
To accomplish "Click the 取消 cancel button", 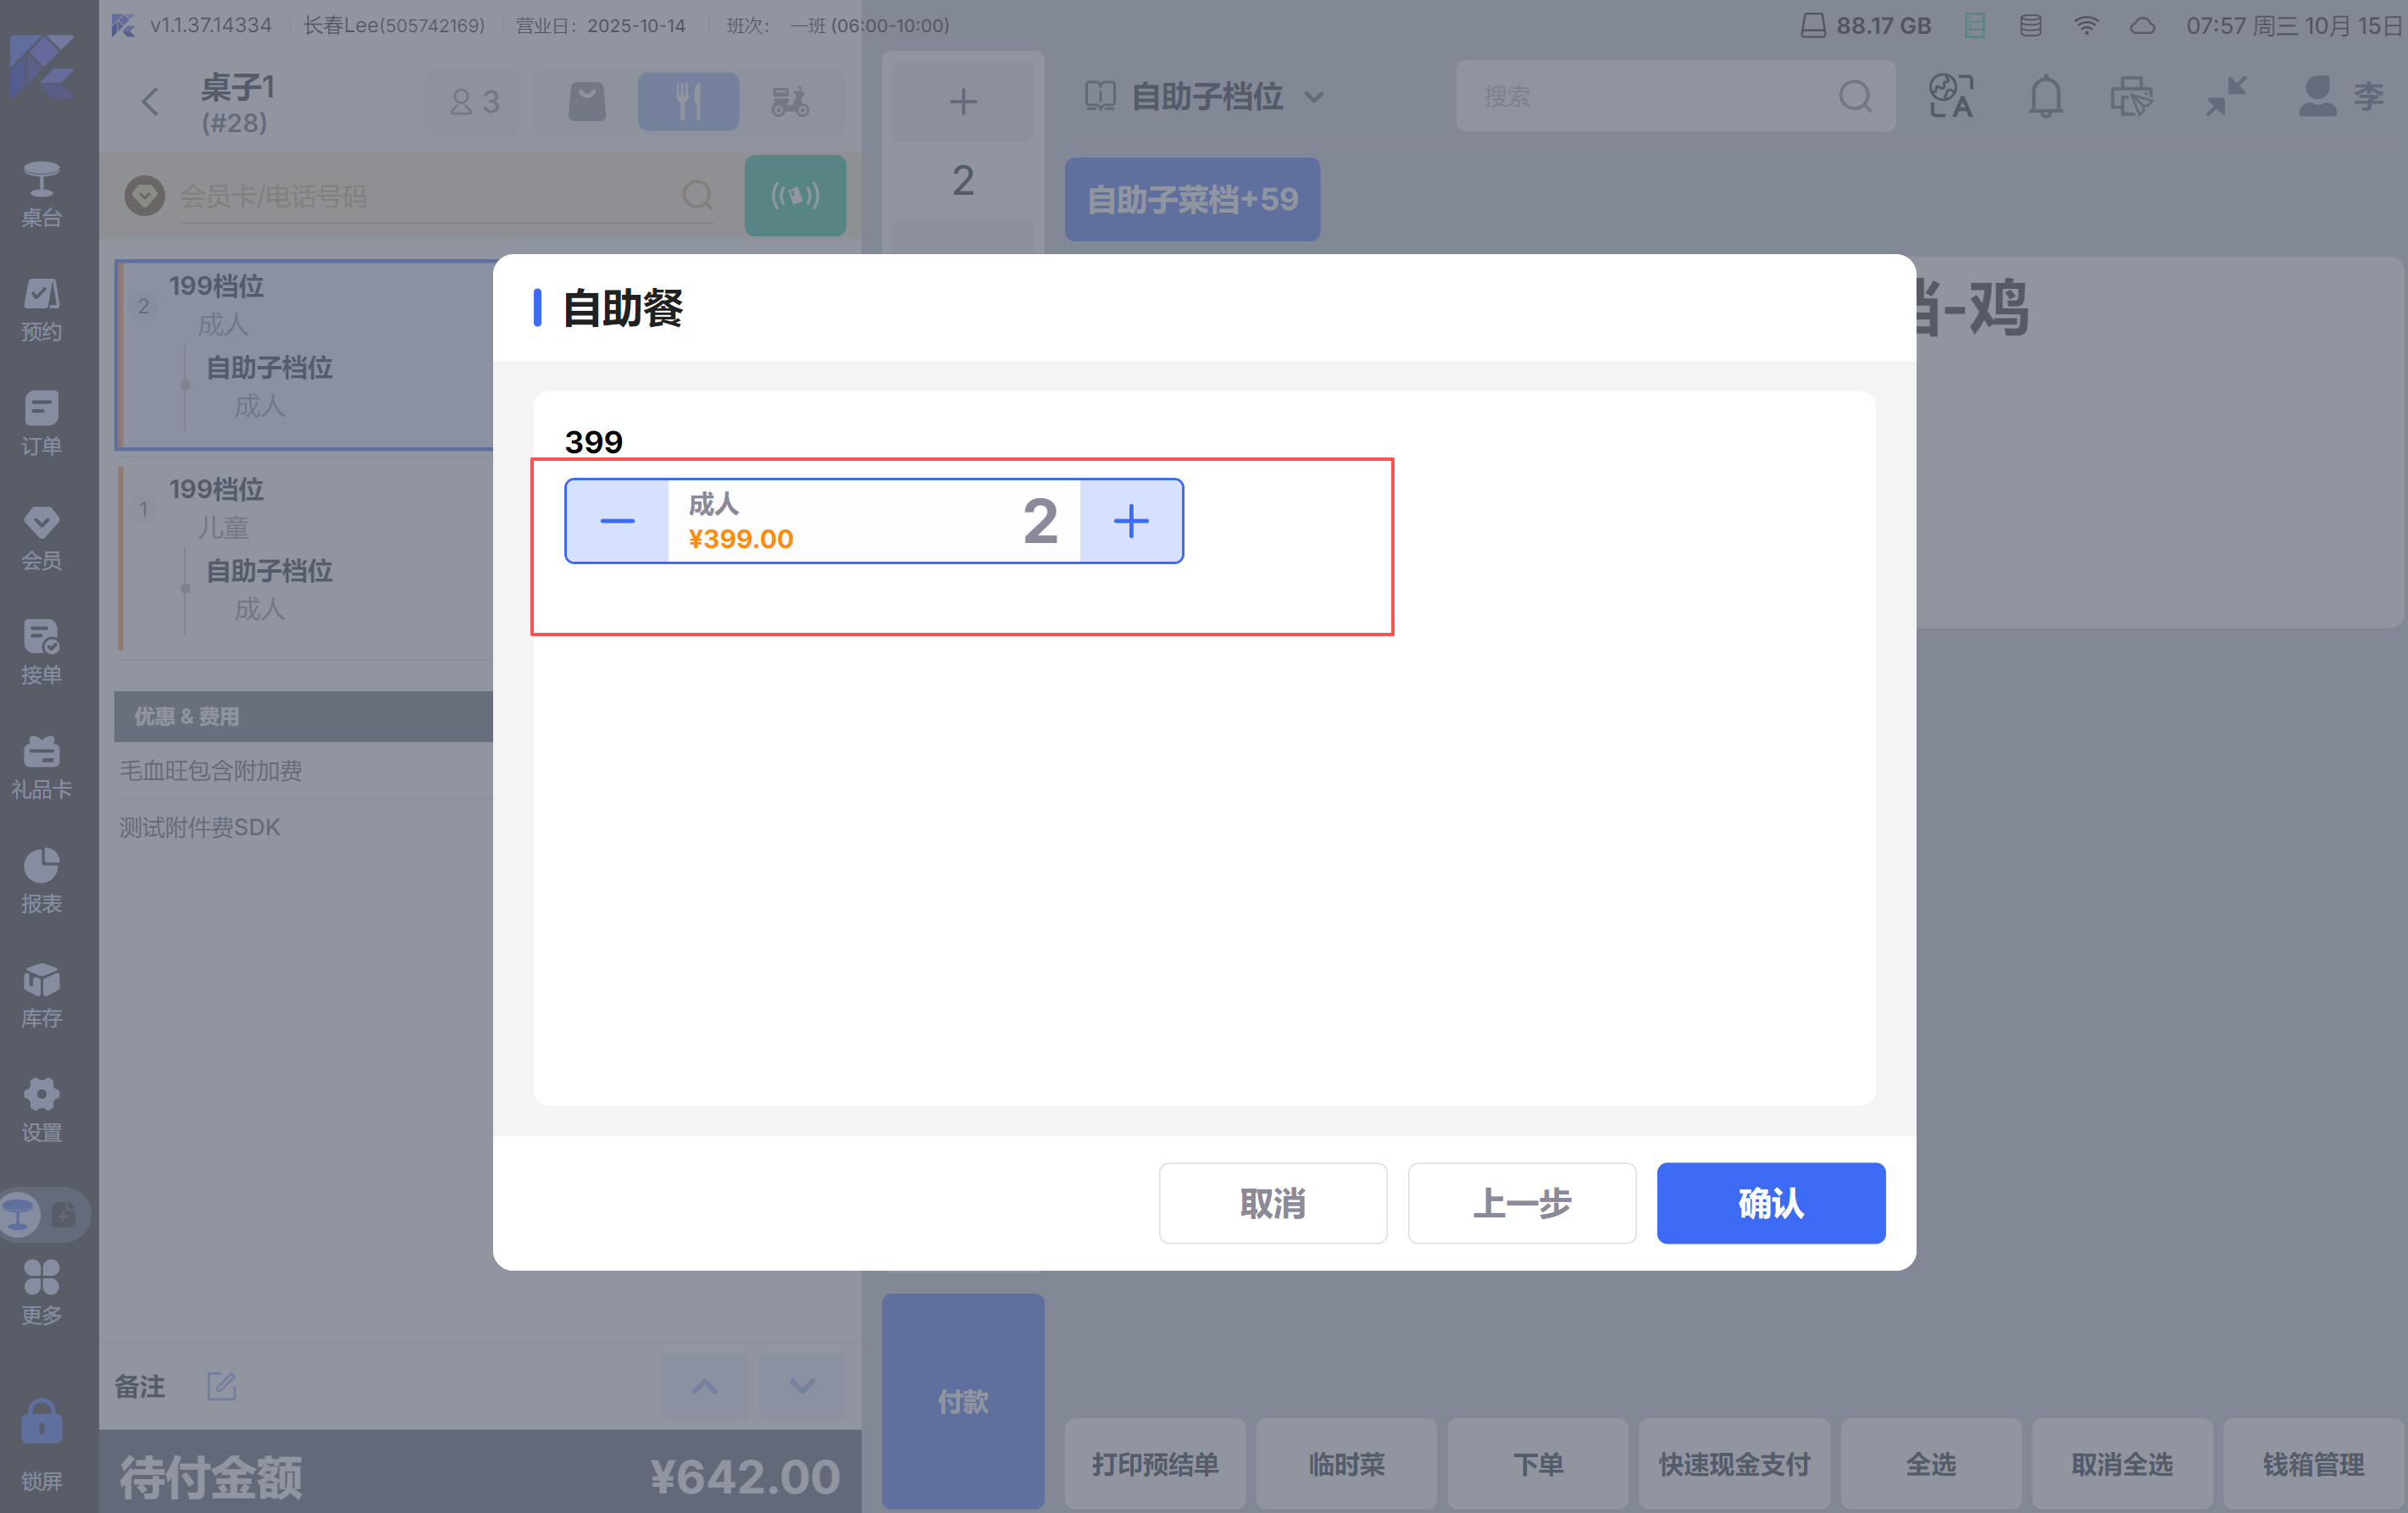I will pos(1272,1203).
